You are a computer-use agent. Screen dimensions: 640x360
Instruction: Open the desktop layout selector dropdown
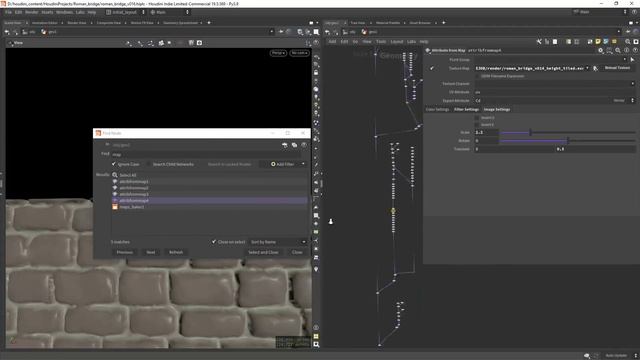[x=125, y=12]
